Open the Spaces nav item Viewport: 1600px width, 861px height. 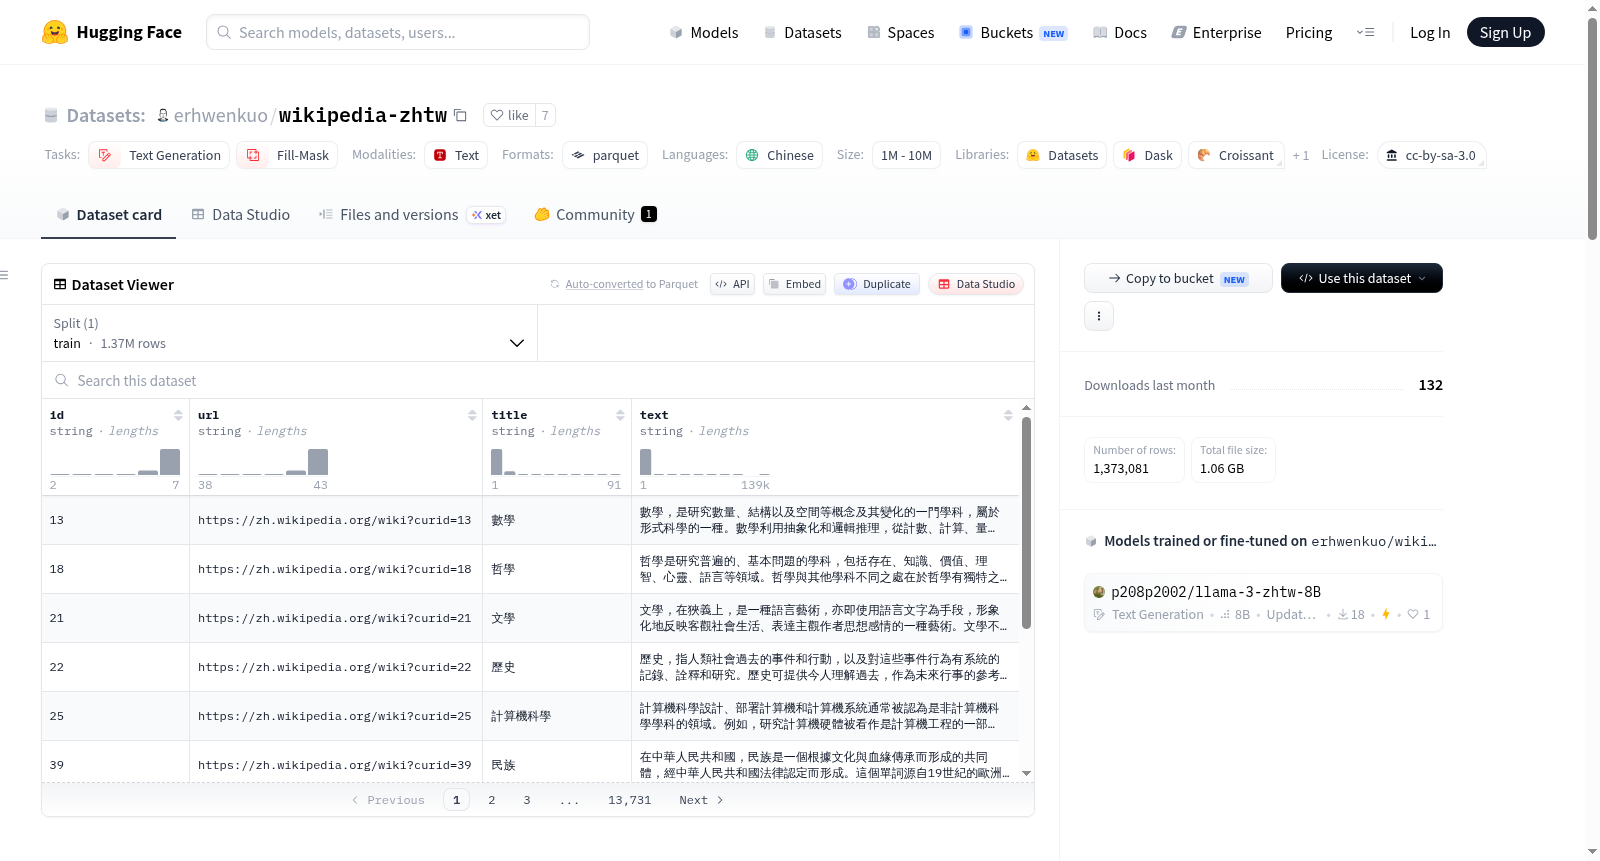900,32
